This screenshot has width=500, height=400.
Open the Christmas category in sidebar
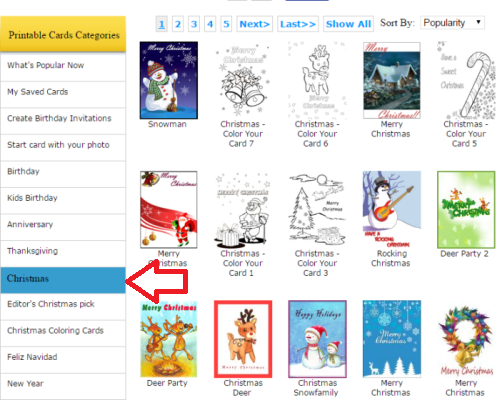coord(63,280)
